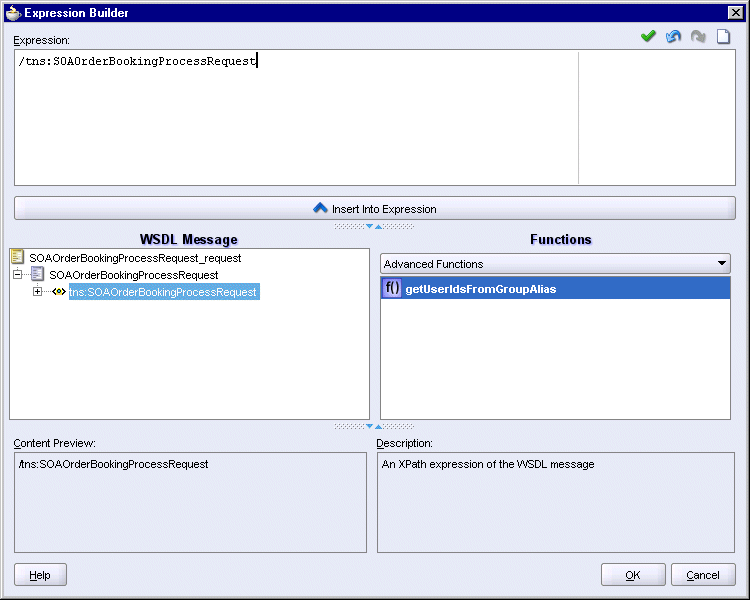This screenshot has width=750, height=600.
Task: Click the blue undo arrow icon
Action: (x=673, y=36)
